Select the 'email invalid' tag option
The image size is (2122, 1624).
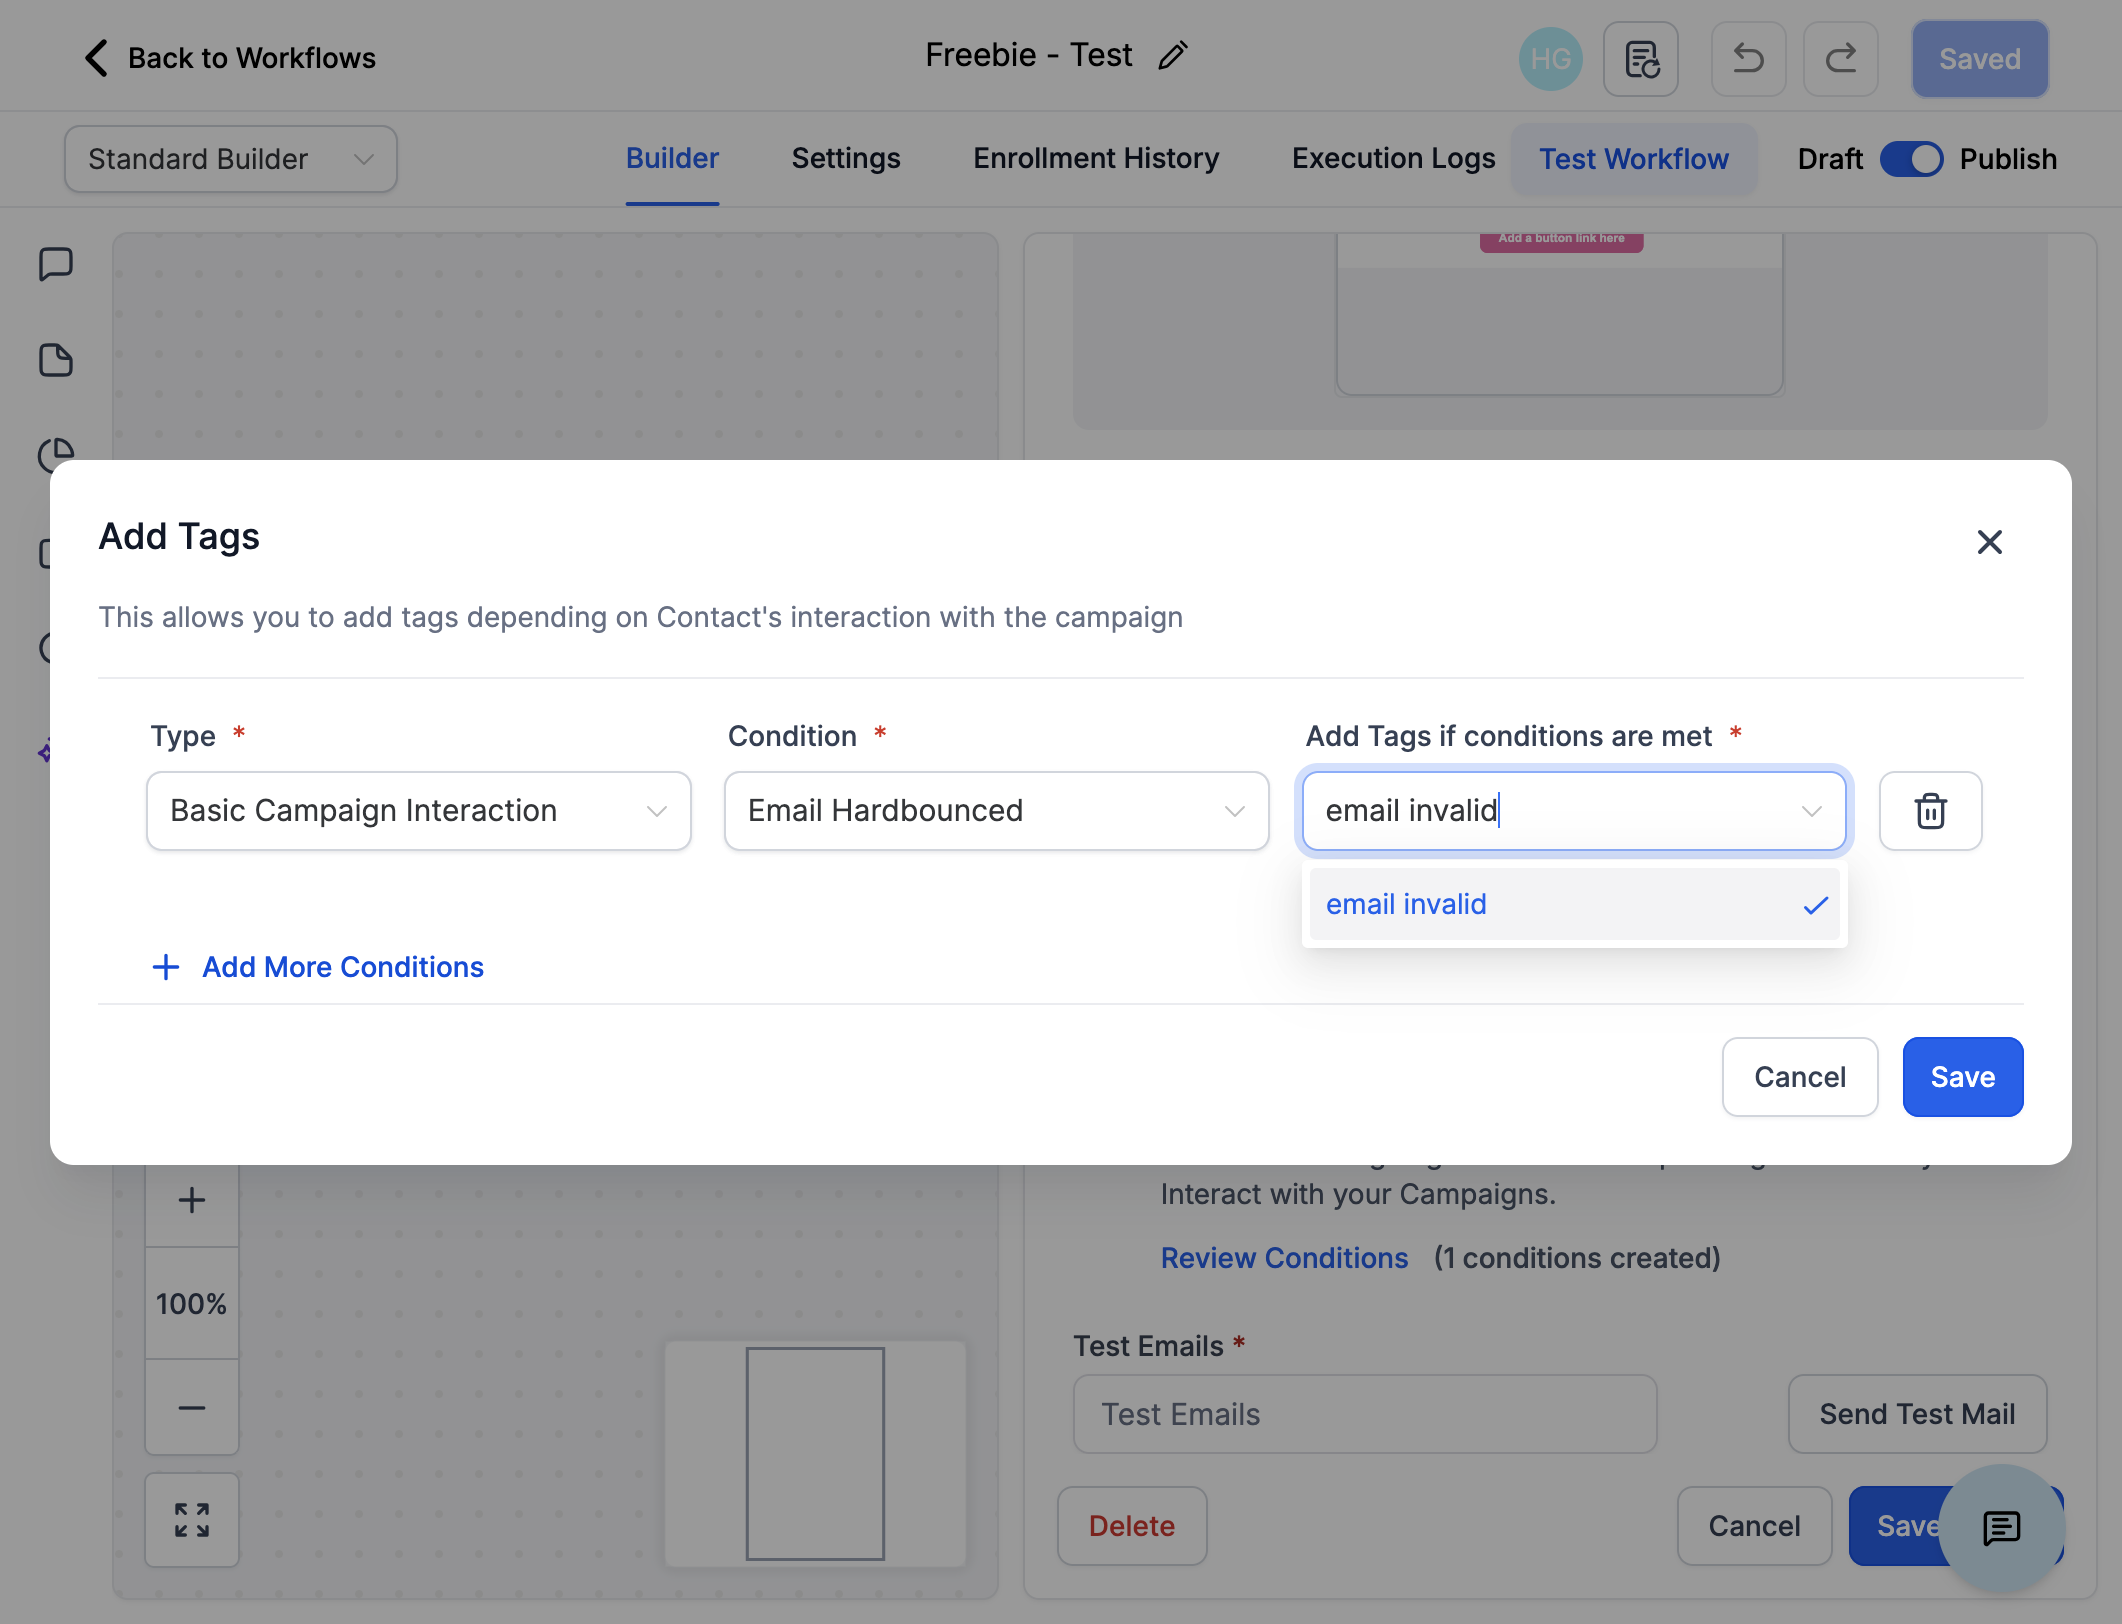(x=1574, y=904)
